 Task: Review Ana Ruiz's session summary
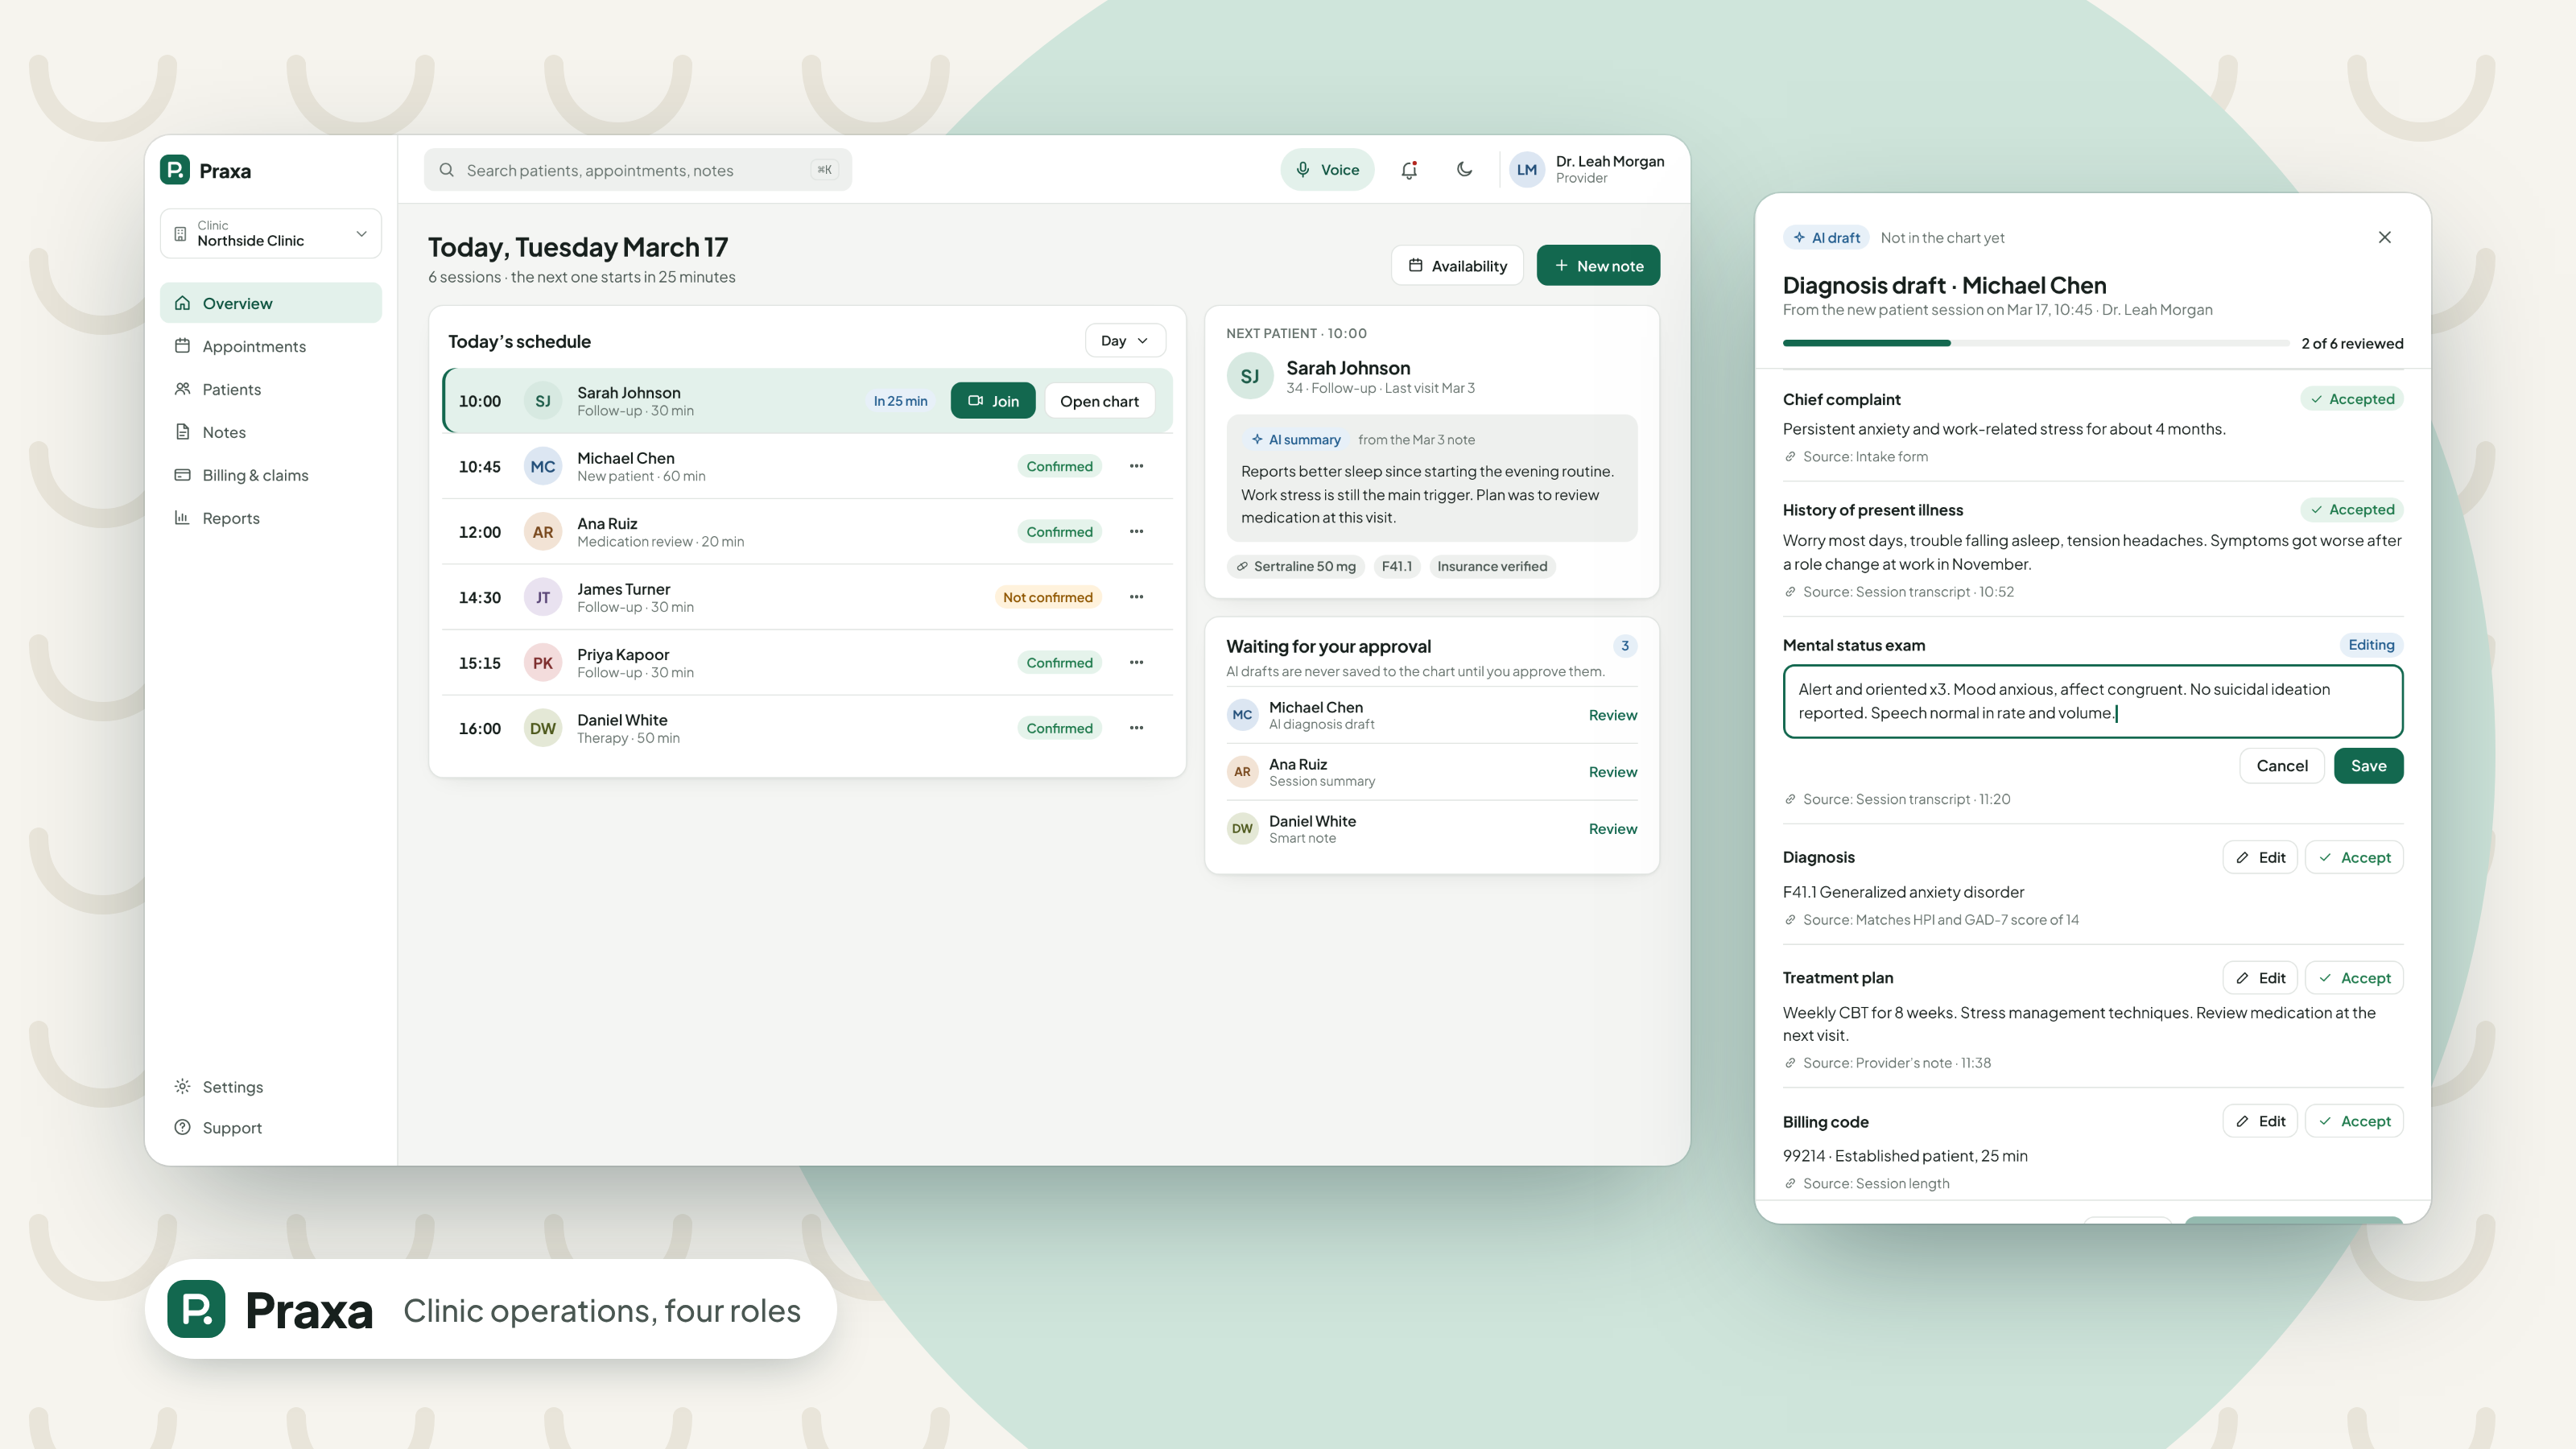[x=1612, y=772]
